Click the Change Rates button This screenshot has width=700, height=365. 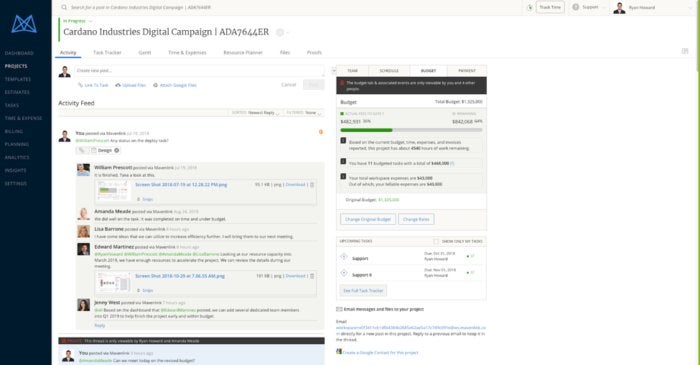416,219
